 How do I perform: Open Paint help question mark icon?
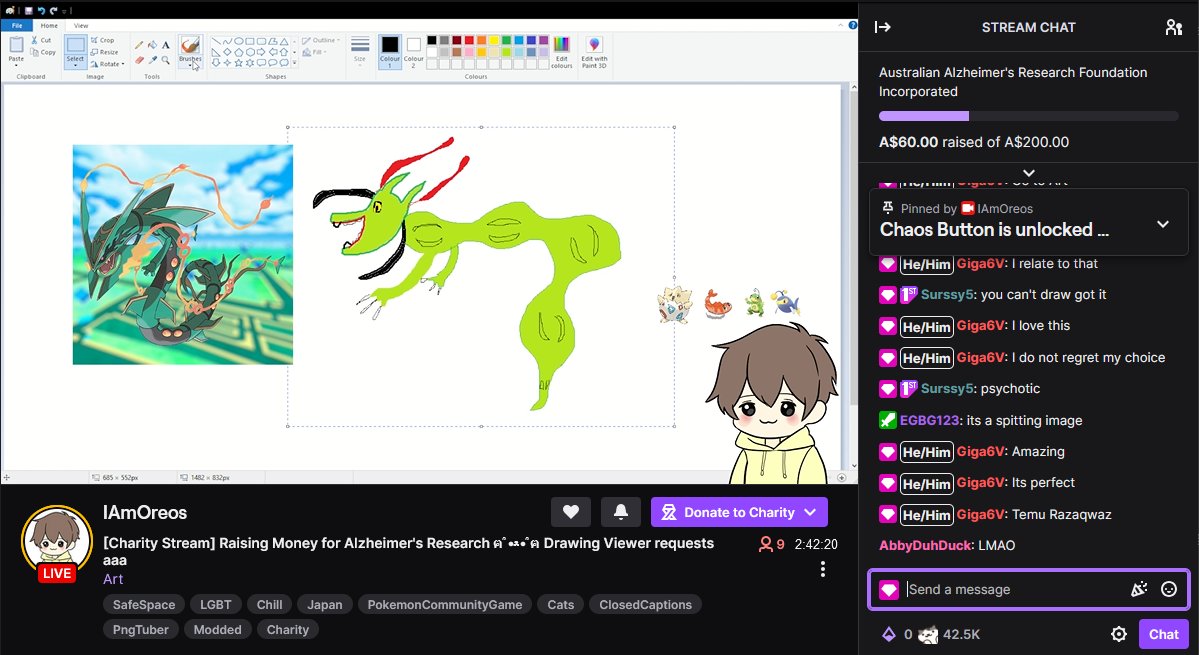(x=853, y=25)
